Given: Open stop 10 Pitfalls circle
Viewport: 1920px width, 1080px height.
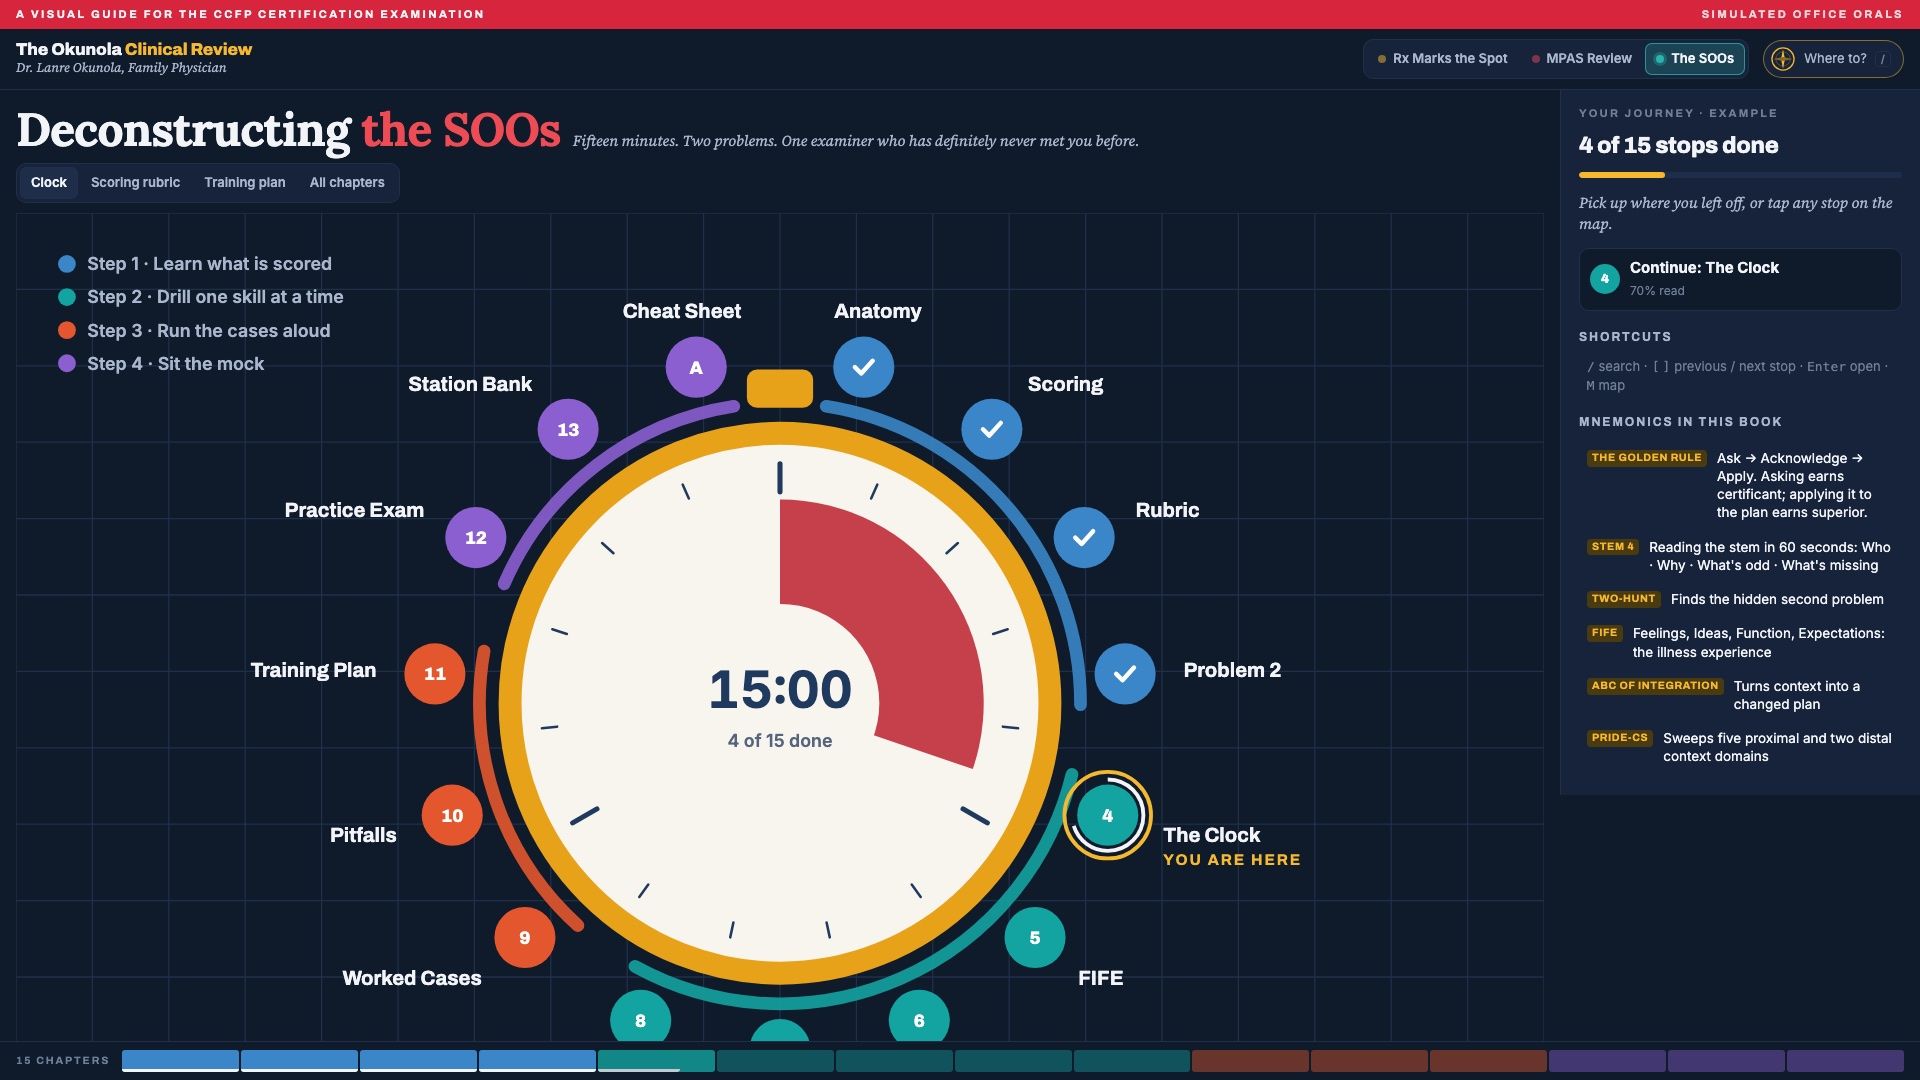Looking at the screenshot, I should point(452,815).
